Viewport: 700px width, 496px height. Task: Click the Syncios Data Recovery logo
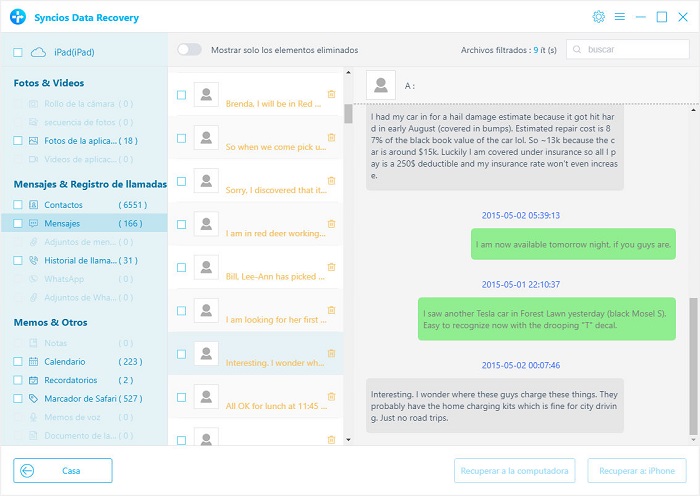(18, 17)
